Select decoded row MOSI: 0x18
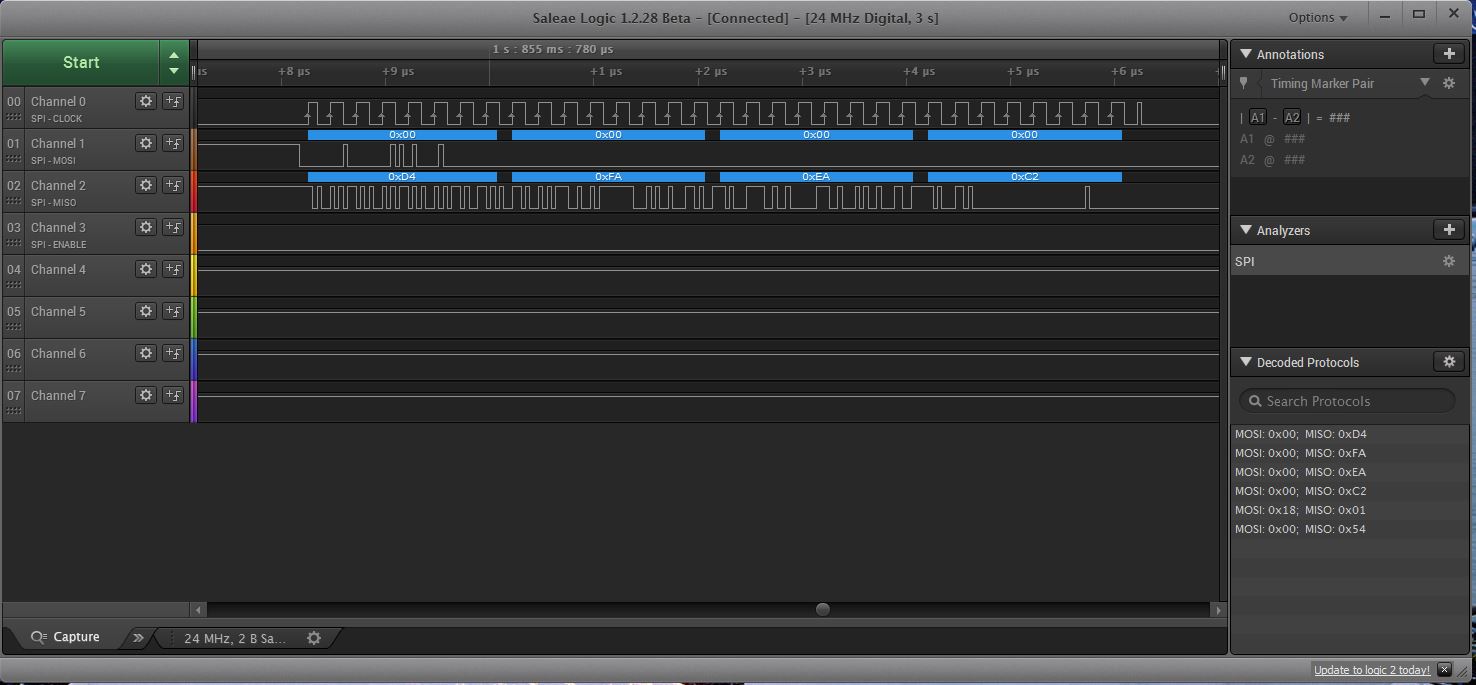The image size is (1476, 685). [1350, 510]
